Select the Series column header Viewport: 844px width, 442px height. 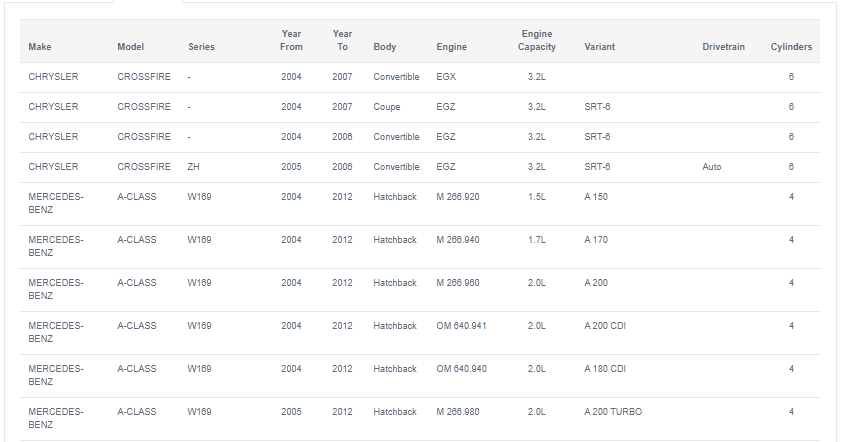tap(201, 47)
